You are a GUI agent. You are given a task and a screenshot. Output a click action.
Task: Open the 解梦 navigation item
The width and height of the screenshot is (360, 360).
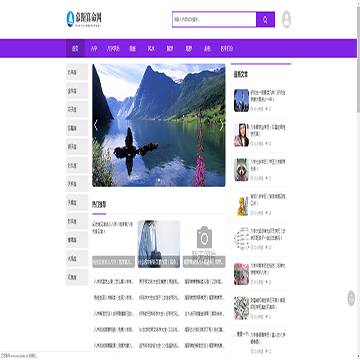tap(170, 49)
